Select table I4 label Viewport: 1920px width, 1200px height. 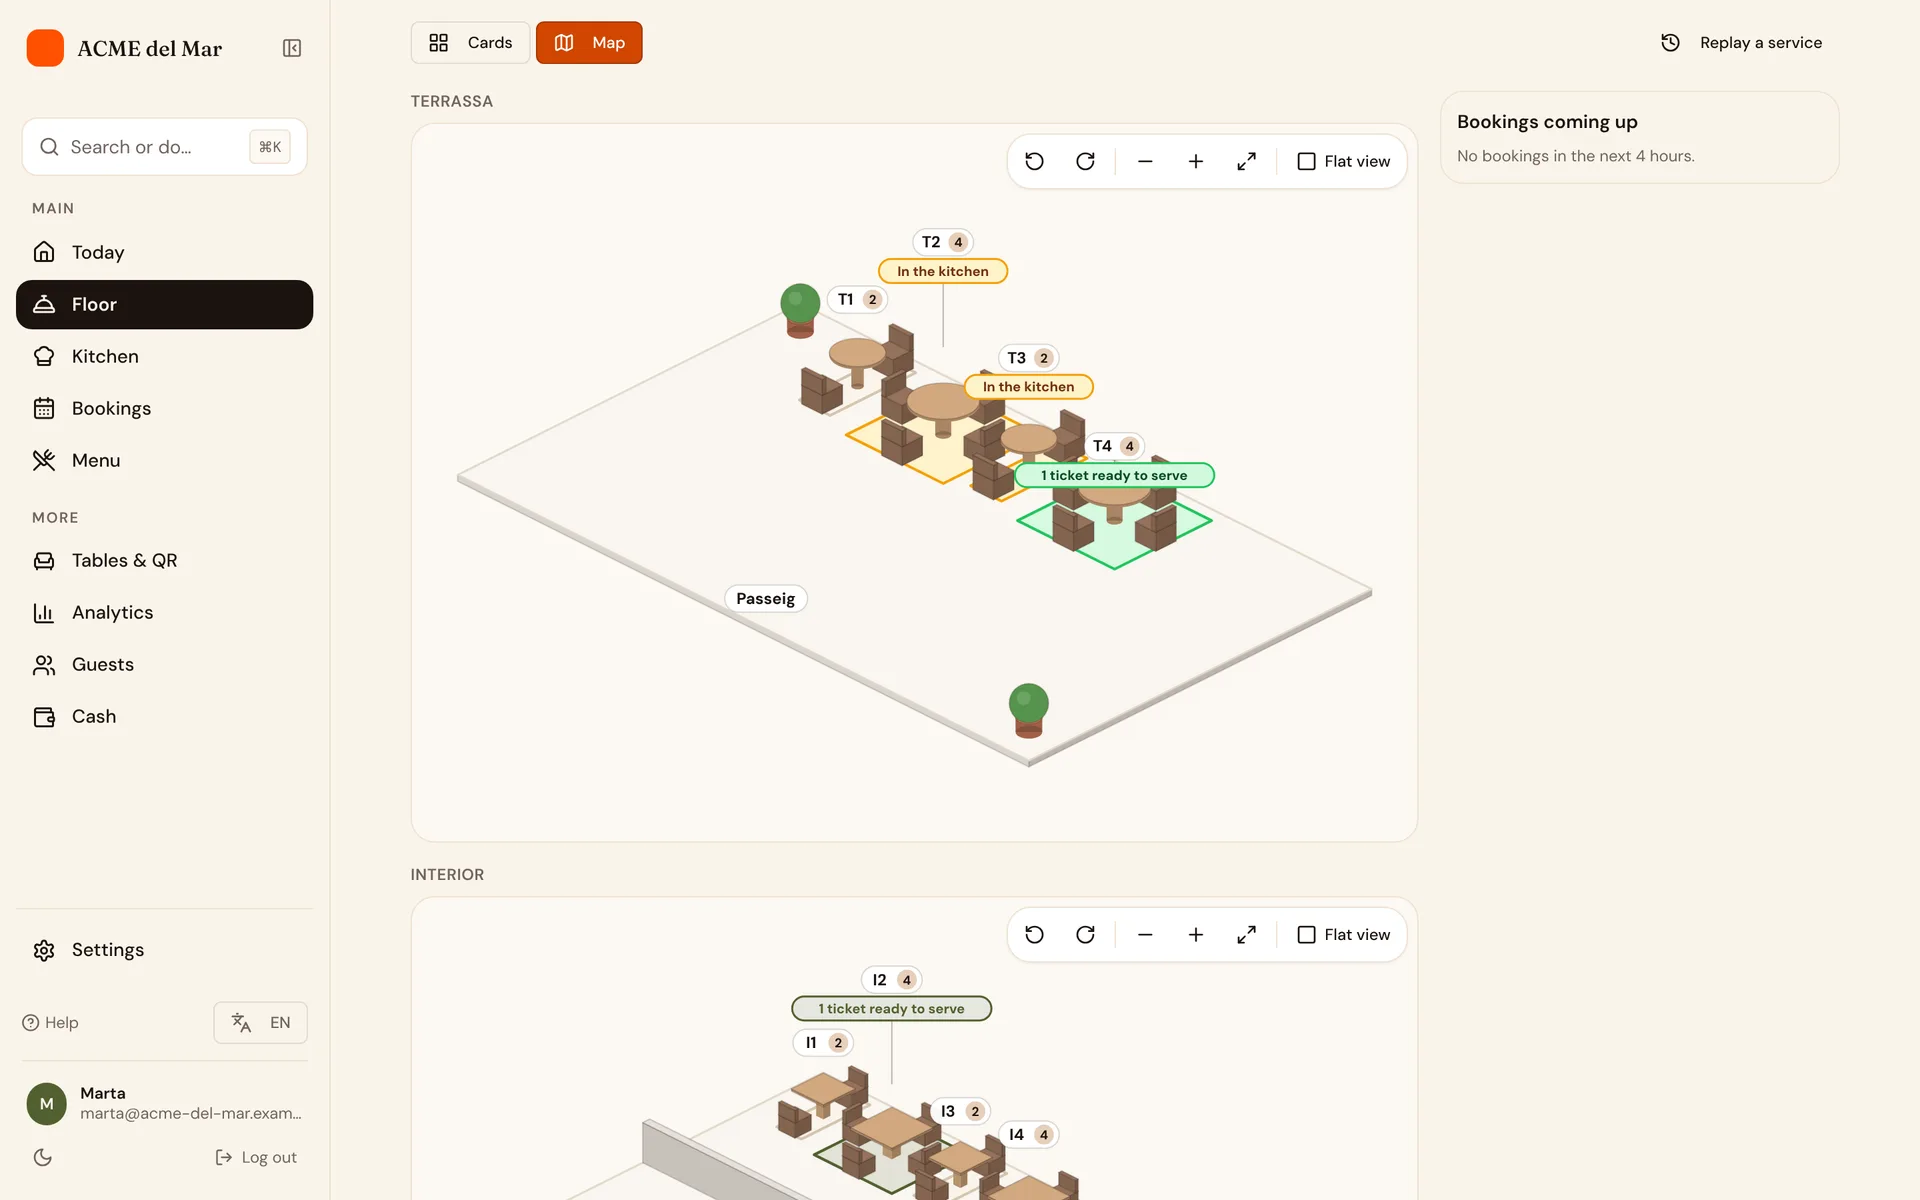click(x=1029, y=1134)
